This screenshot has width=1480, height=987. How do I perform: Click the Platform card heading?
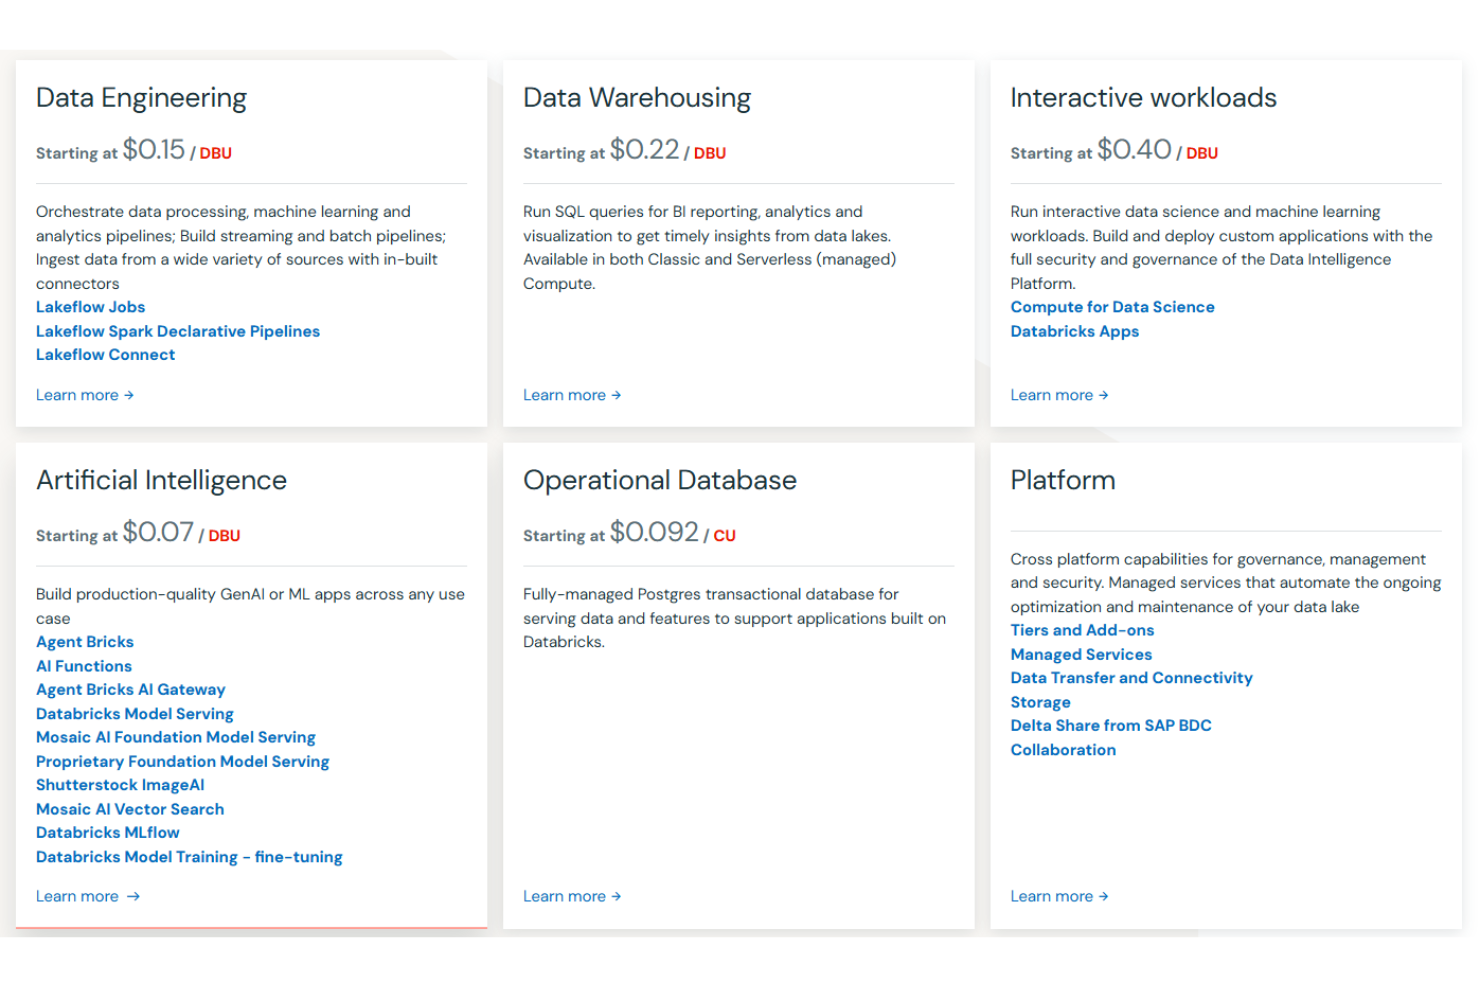(1062, 481)
